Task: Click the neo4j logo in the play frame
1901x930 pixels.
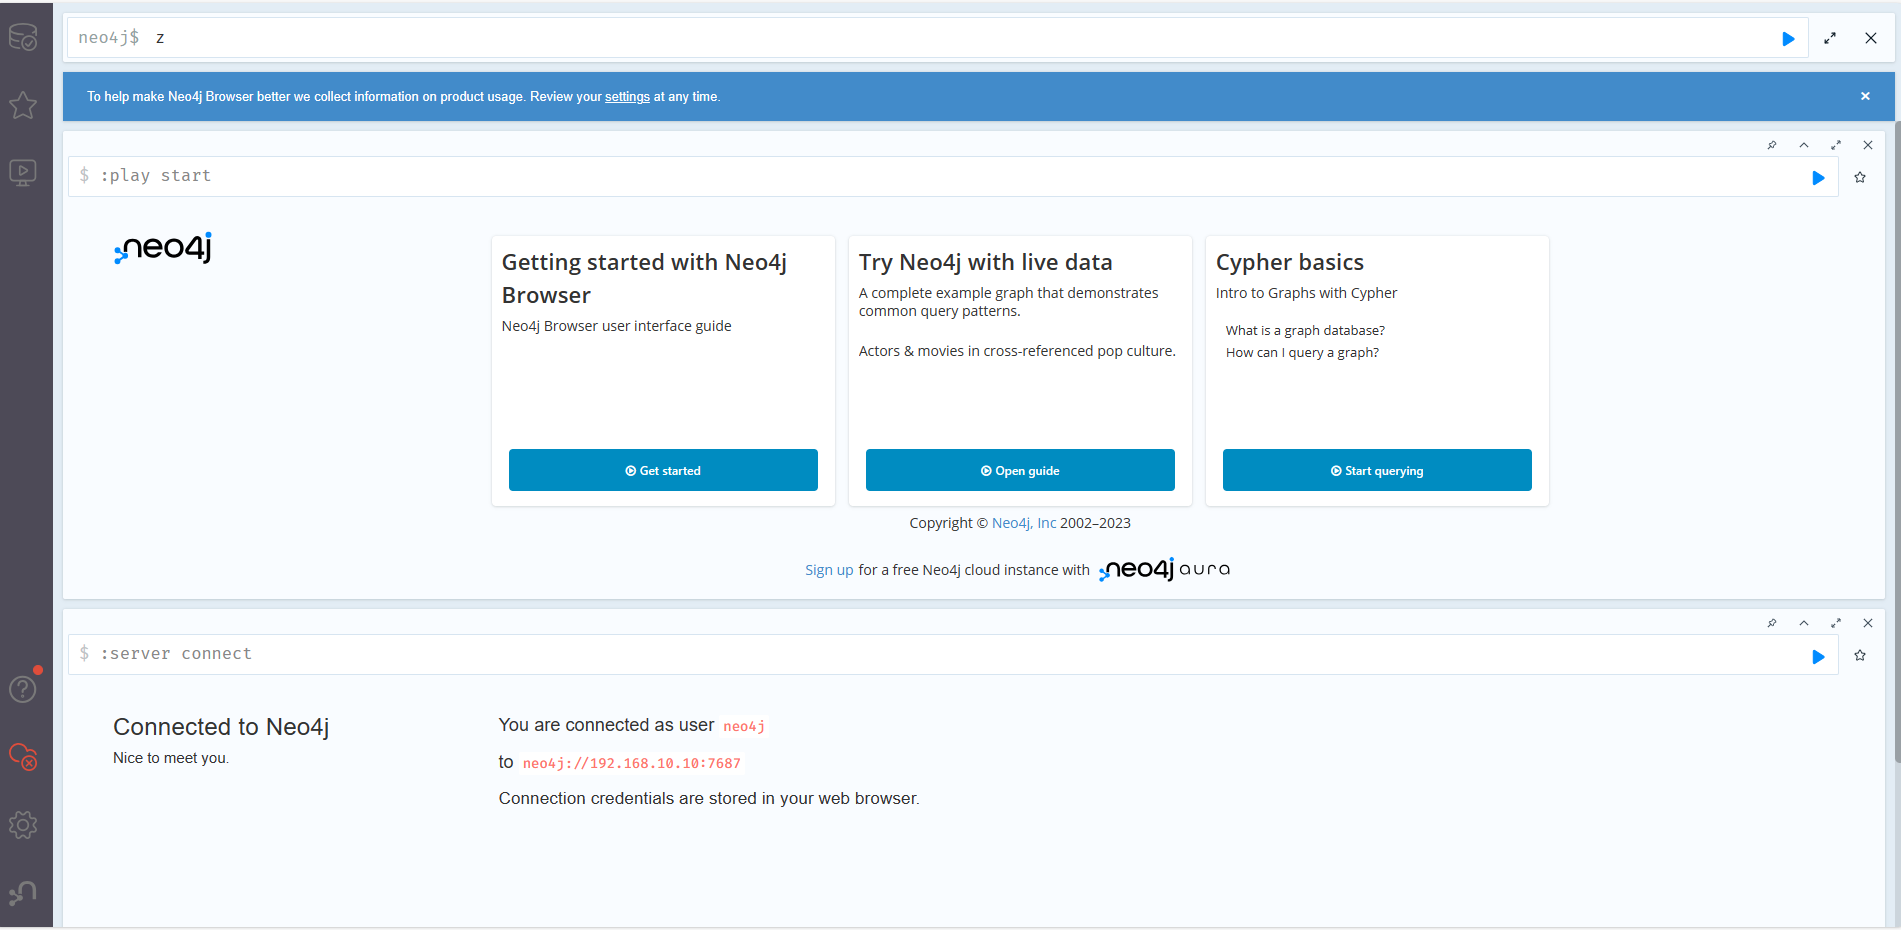Action: [163, 248]
